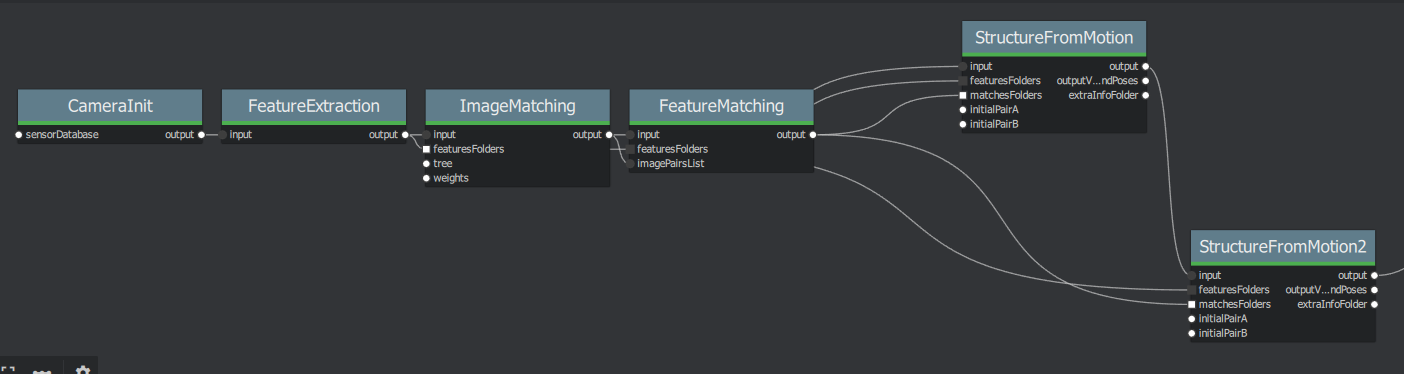Select the StructureFromMotion node title
The width and height of the screenshot is (1404, 374).
coord(1054,38)
